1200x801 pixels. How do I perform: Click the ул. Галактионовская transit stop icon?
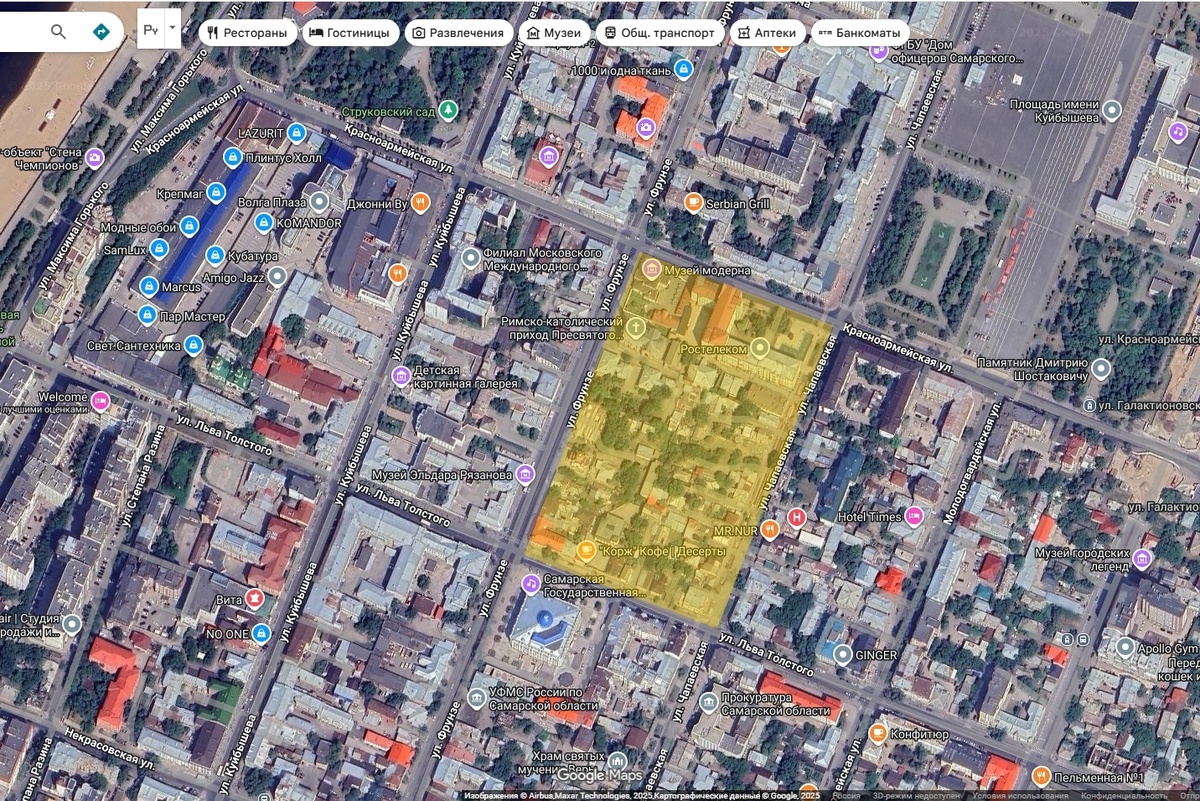pyautogui.click(x=1089, y=405)
